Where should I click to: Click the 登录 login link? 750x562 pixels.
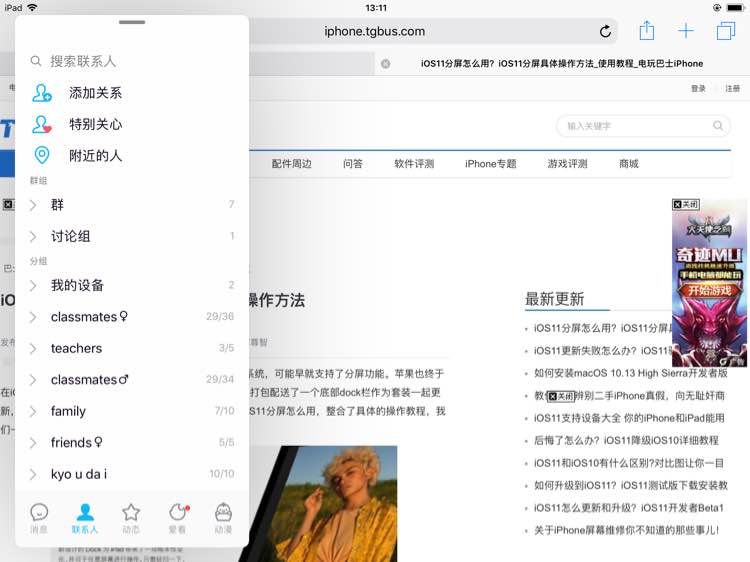pos(698,88)
